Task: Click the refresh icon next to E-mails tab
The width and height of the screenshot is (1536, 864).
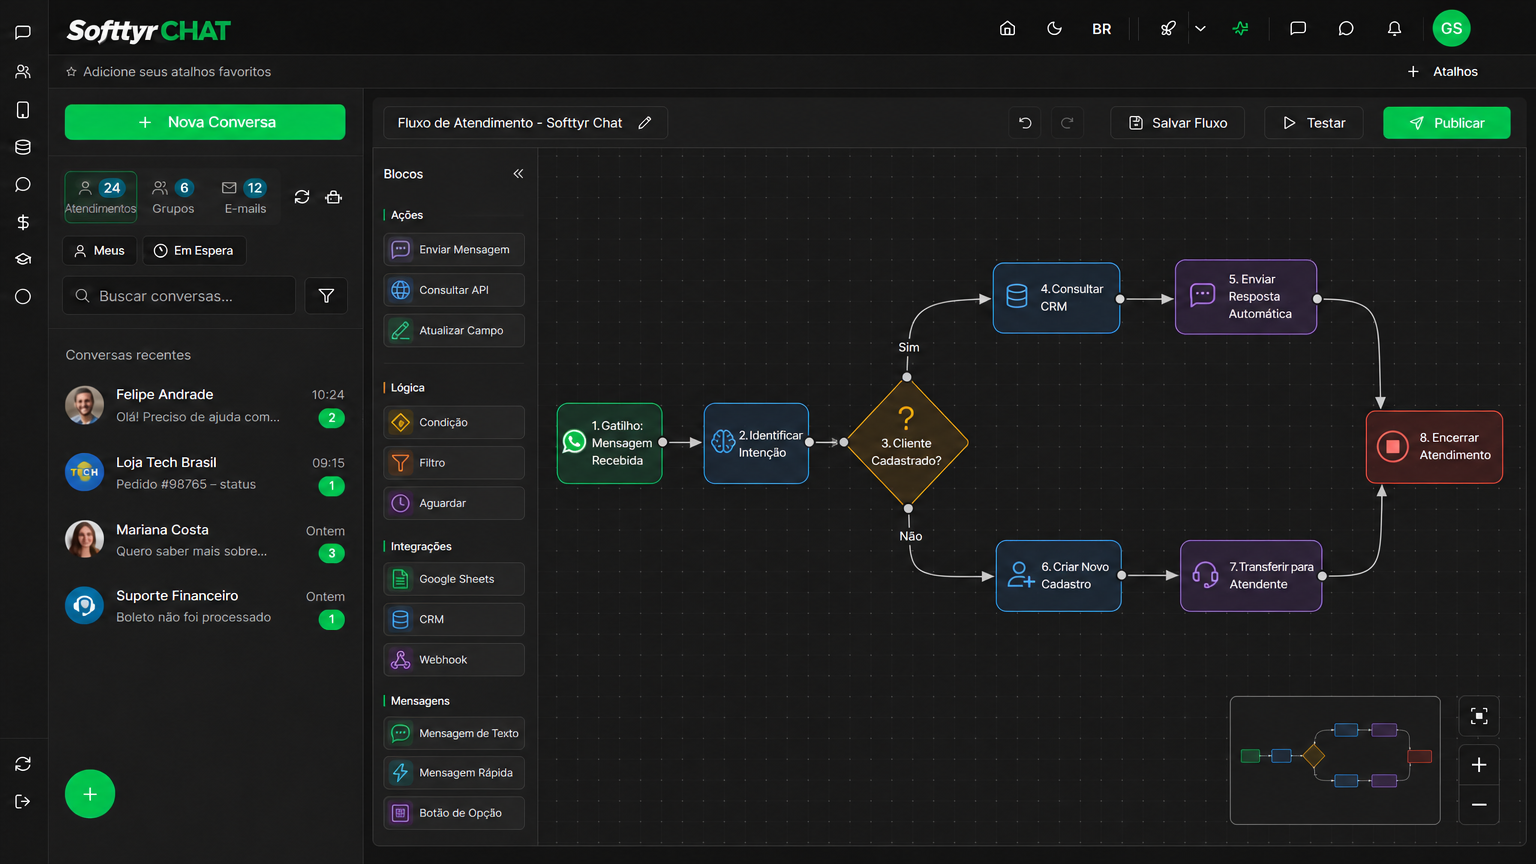Action: pyautogui.click(x=302, y=197)
